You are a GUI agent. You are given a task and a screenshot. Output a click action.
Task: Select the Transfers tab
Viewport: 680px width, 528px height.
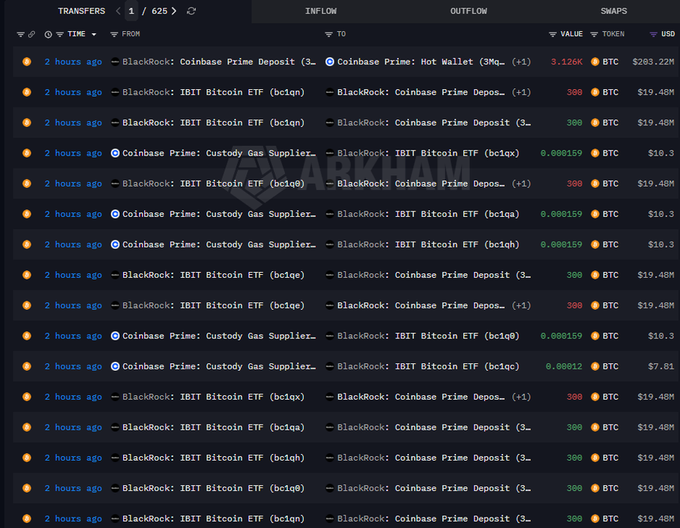click(82, 11)
